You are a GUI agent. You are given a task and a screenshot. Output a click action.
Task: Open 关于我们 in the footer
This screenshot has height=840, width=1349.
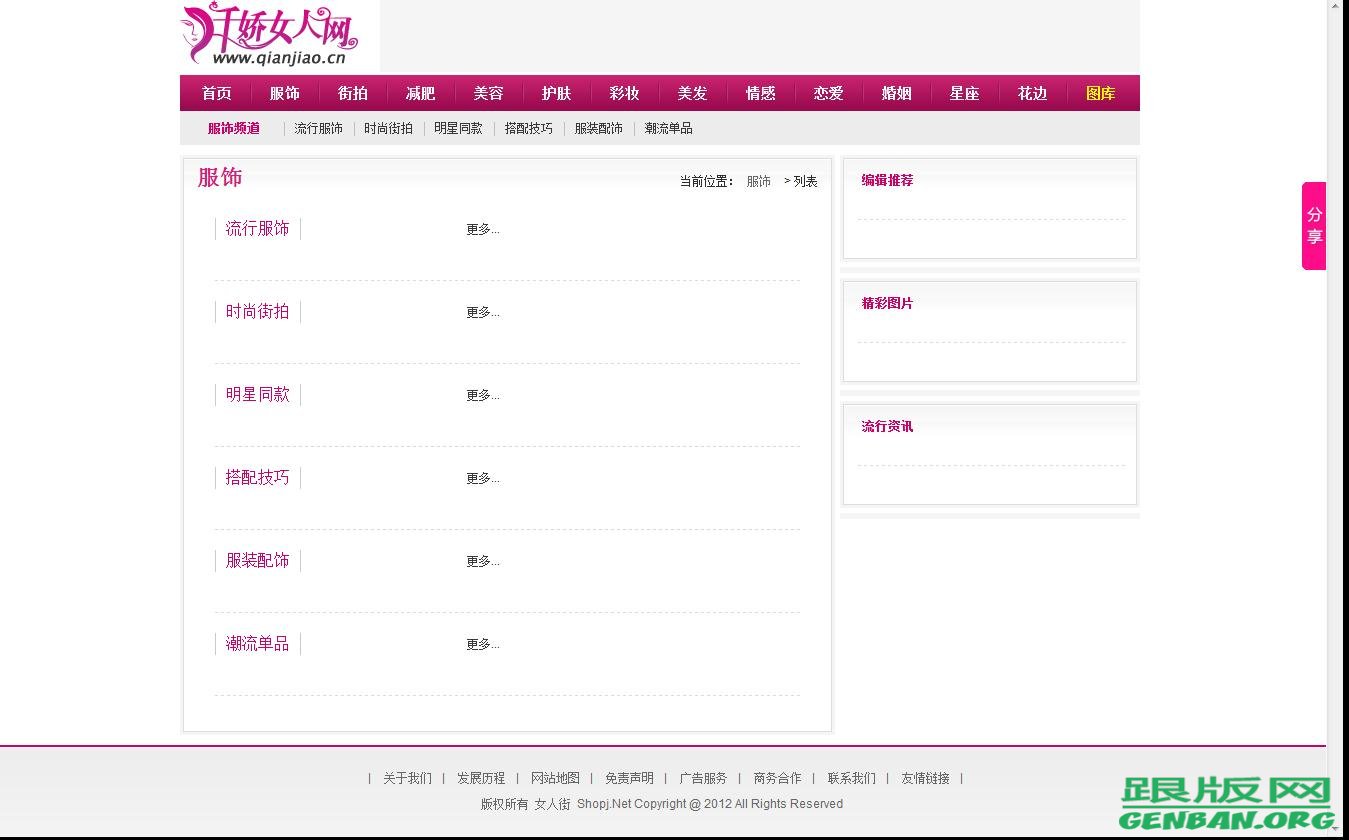pos(407,778)
